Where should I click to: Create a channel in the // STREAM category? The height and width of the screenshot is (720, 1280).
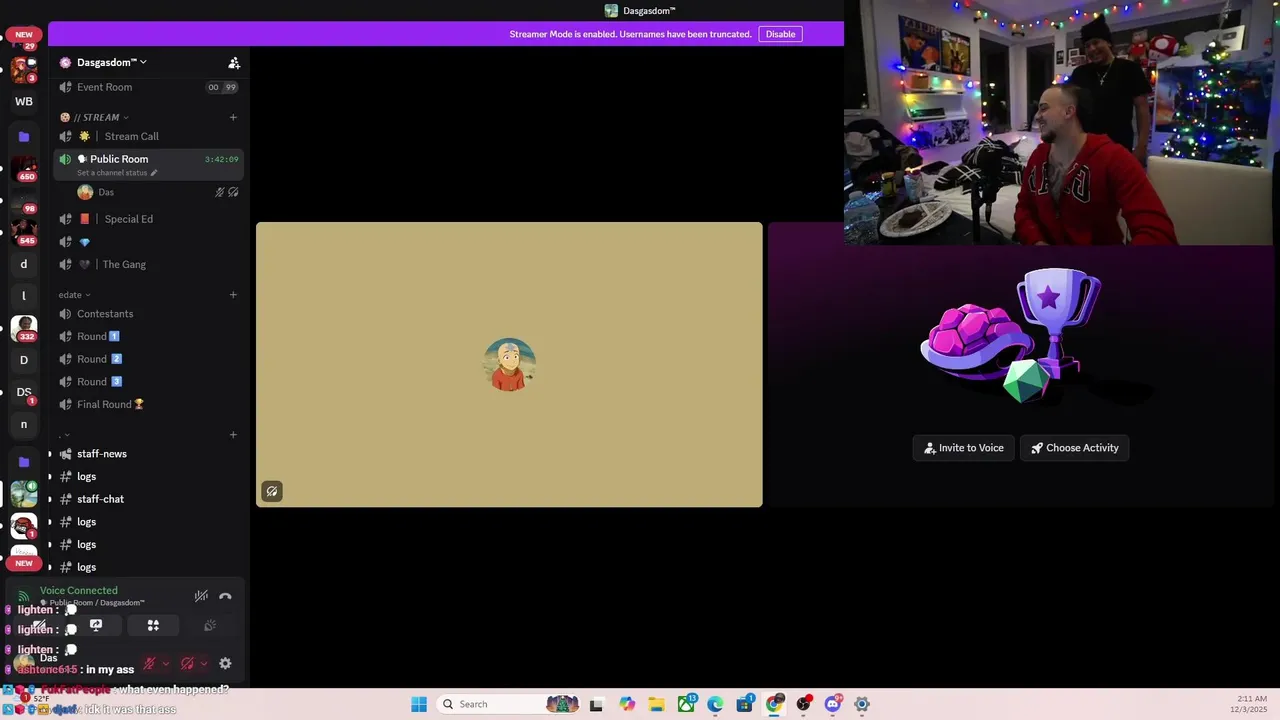233,117
